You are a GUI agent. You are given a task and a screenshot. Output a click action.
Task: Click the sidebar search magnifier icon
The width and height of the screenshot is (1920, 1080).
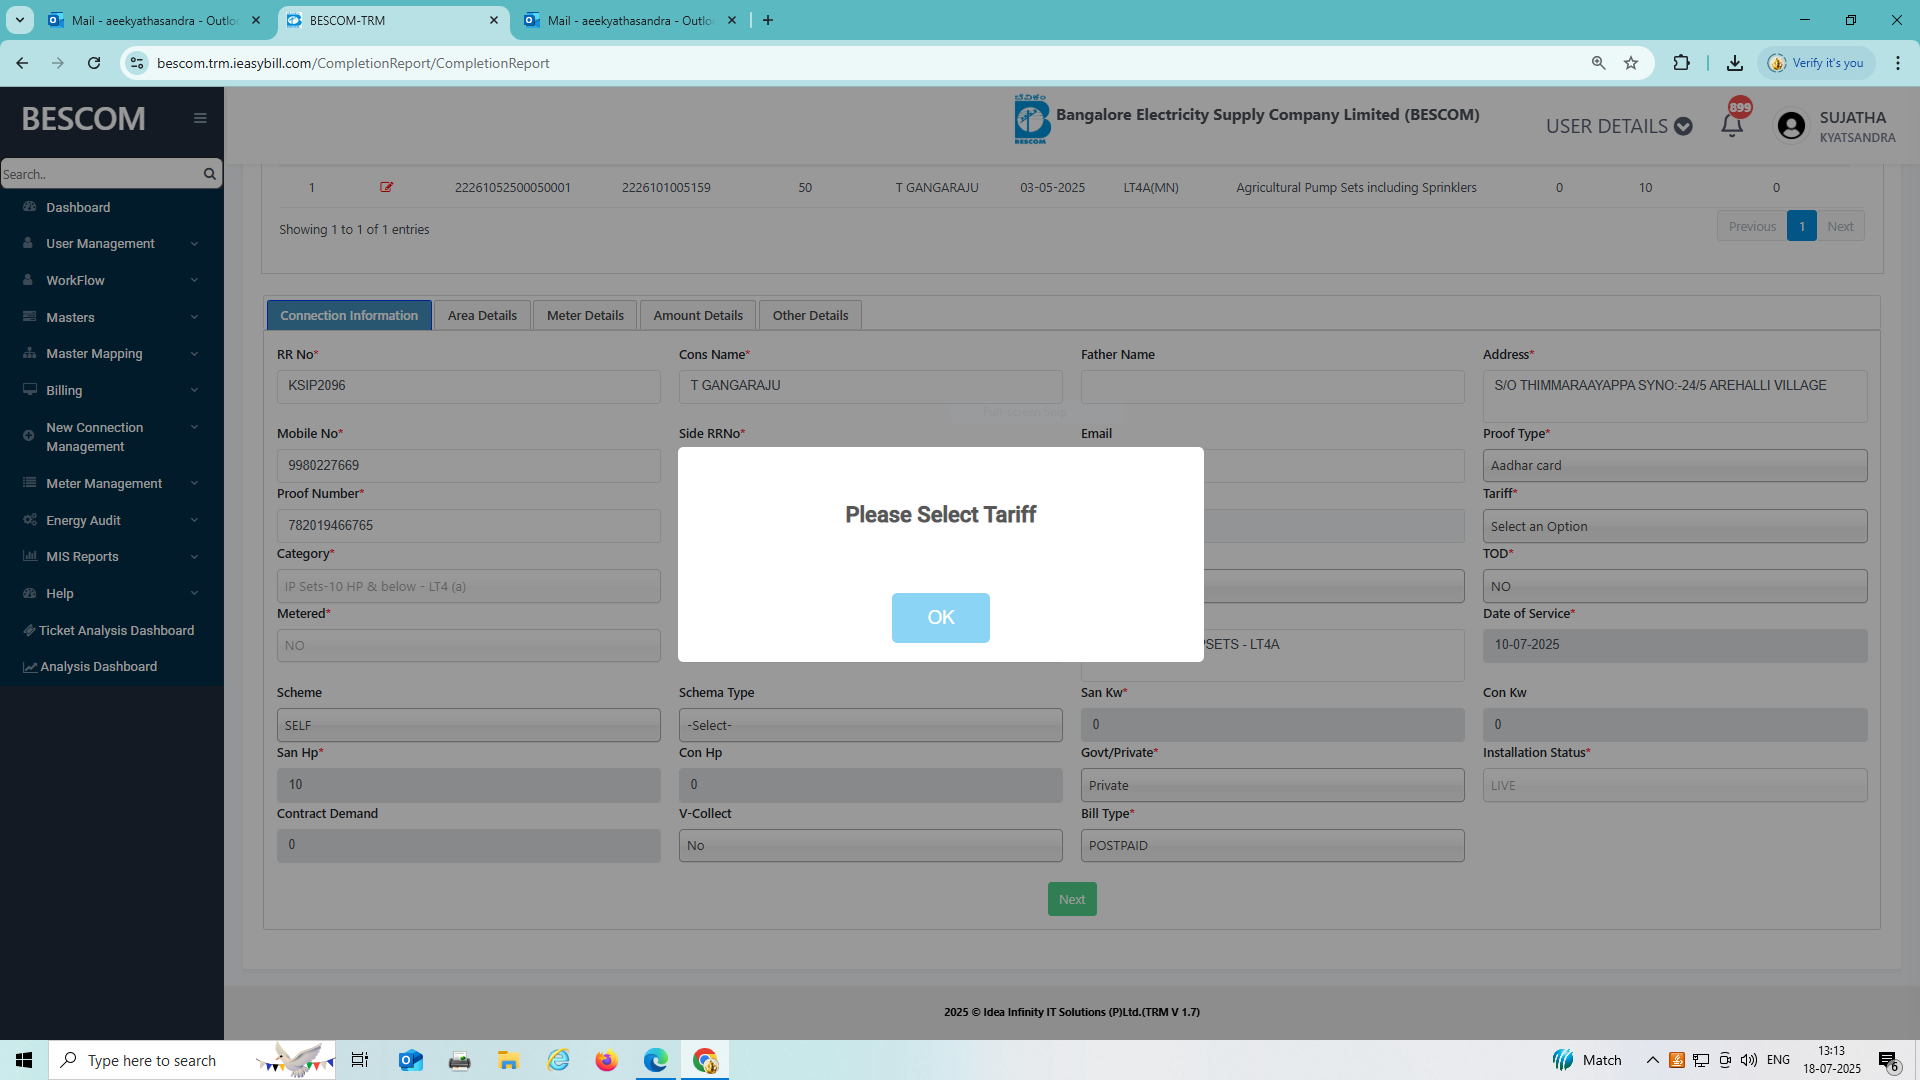(209, 174)
